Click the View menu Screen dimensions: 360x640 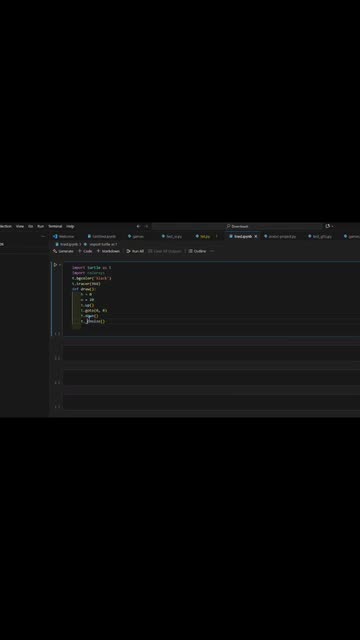coord(20,226)
